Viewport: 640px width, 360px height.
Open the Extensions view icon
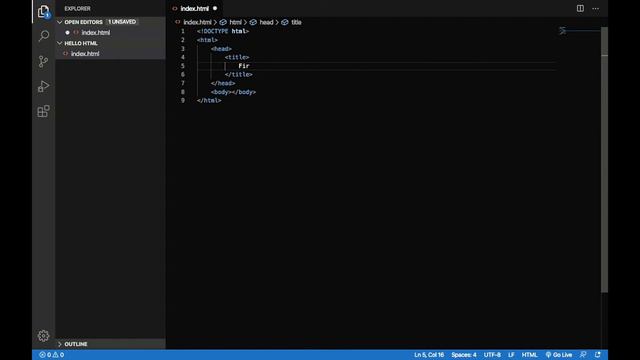[x=43, y=111]
